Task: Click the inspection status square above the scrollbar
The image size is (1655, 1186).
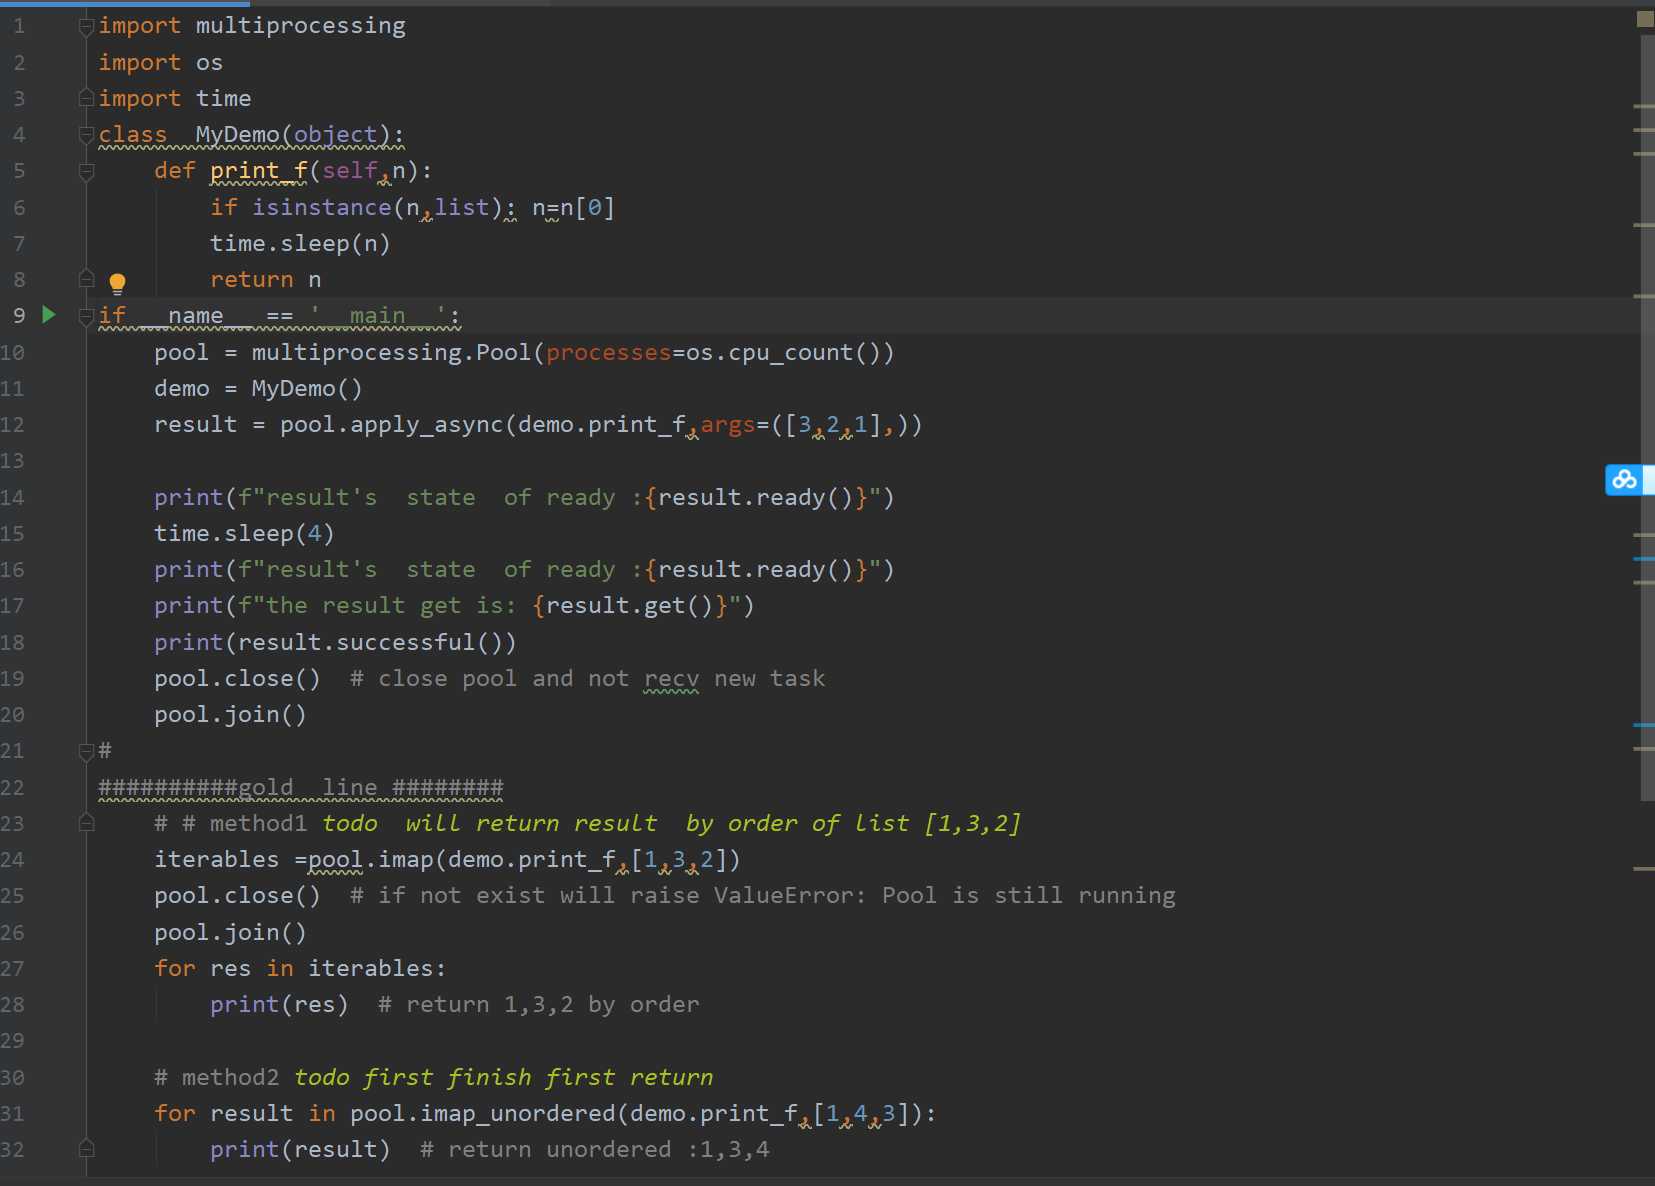Action: click(1645, 18)
